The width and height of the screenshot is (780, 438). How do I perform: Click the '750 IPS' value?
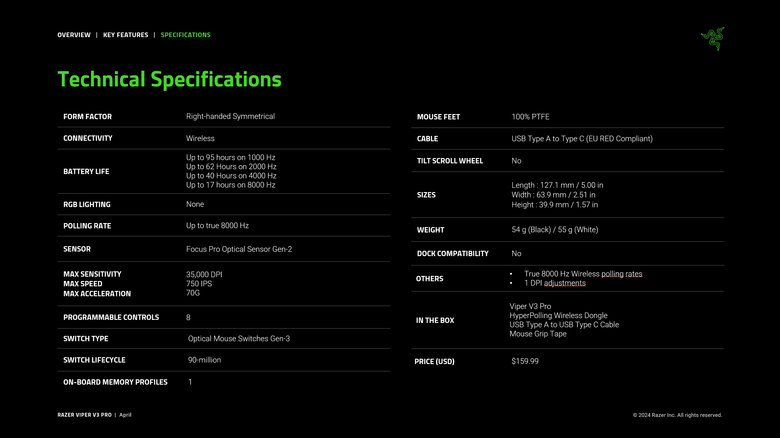(x=199, y=284)
